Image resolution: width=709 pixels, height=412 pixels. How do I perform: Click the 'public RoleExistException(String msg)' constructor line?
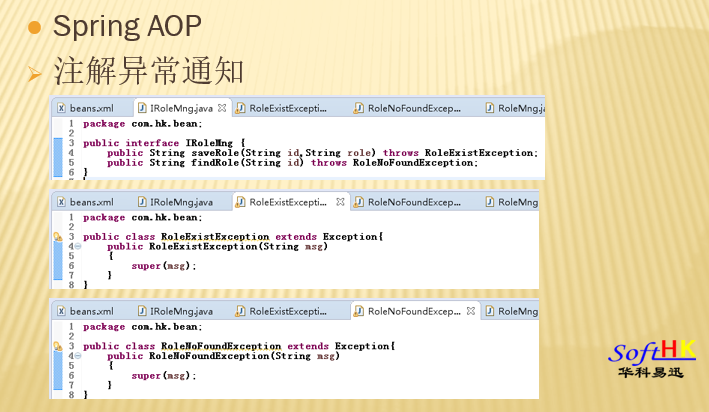(x=217, y=246)
